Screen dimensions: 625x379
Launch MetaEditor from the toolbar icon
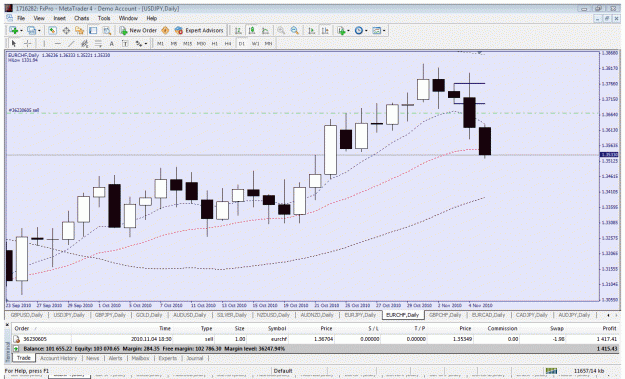(x=165, y=31)
